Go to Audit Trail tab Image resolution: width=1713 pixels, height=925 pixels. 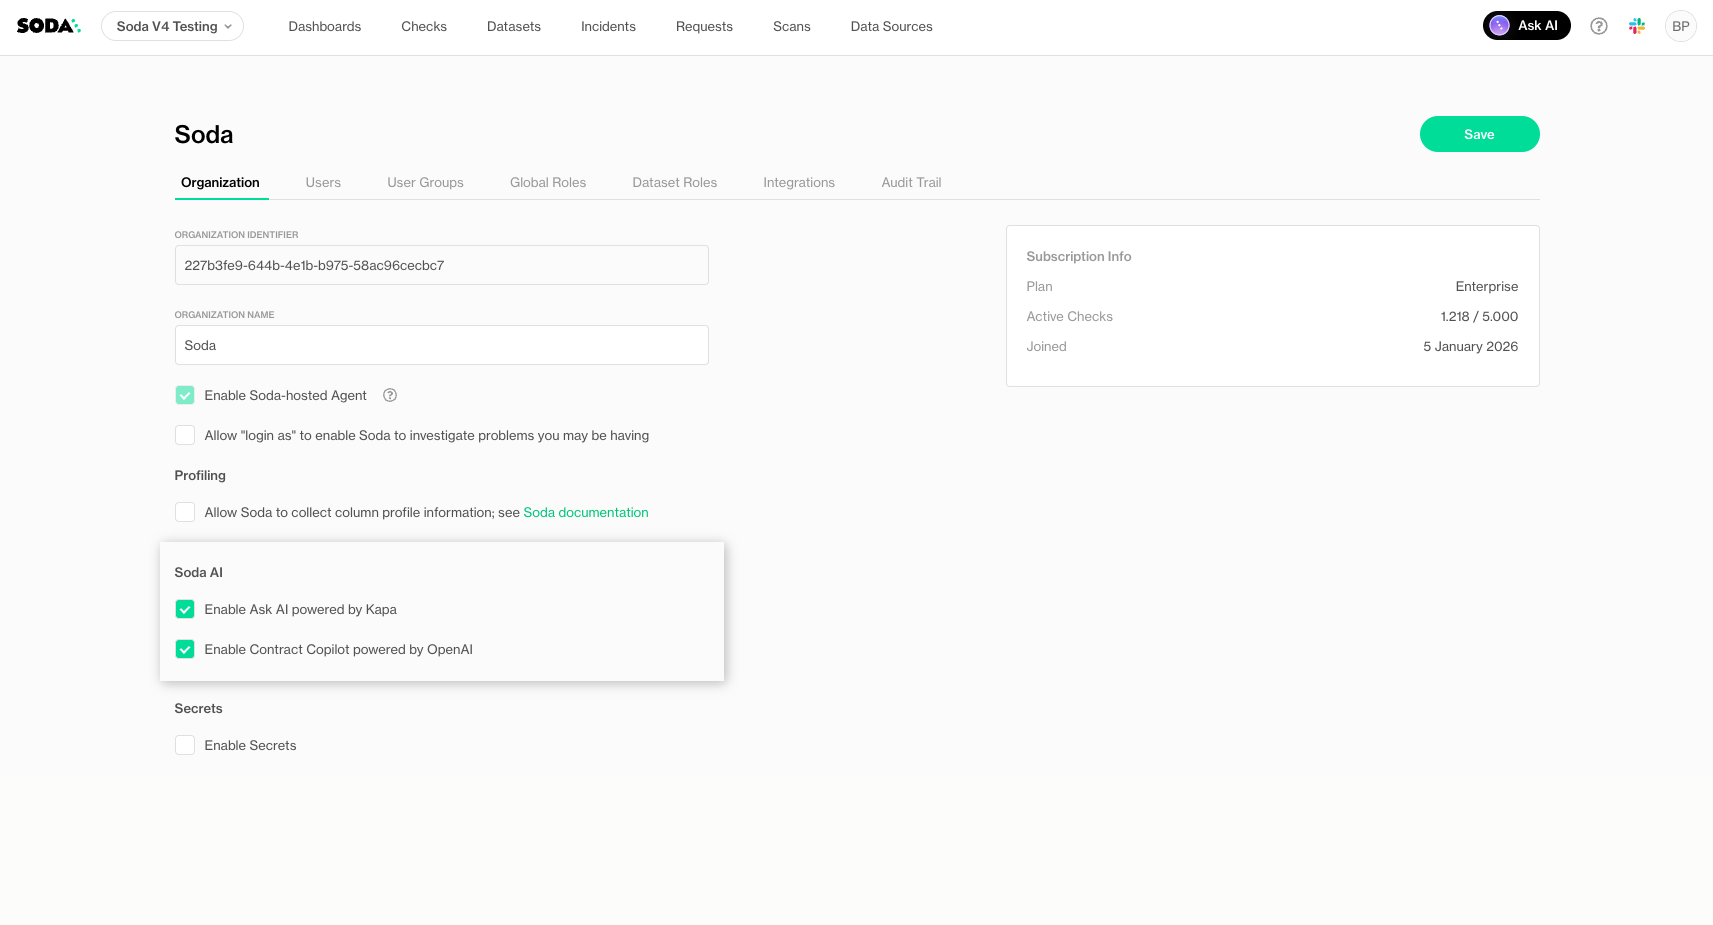(910, 182)
